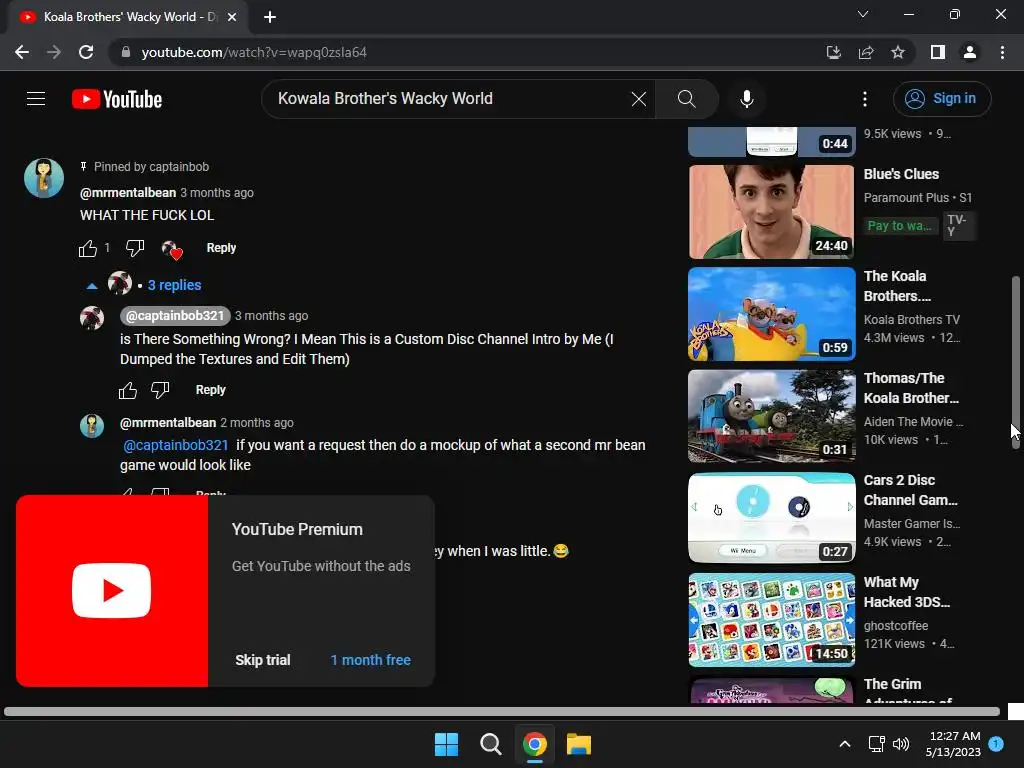Click Master Gamer channel name text
Screen dimensions: 1024x768
pos(912,523)
